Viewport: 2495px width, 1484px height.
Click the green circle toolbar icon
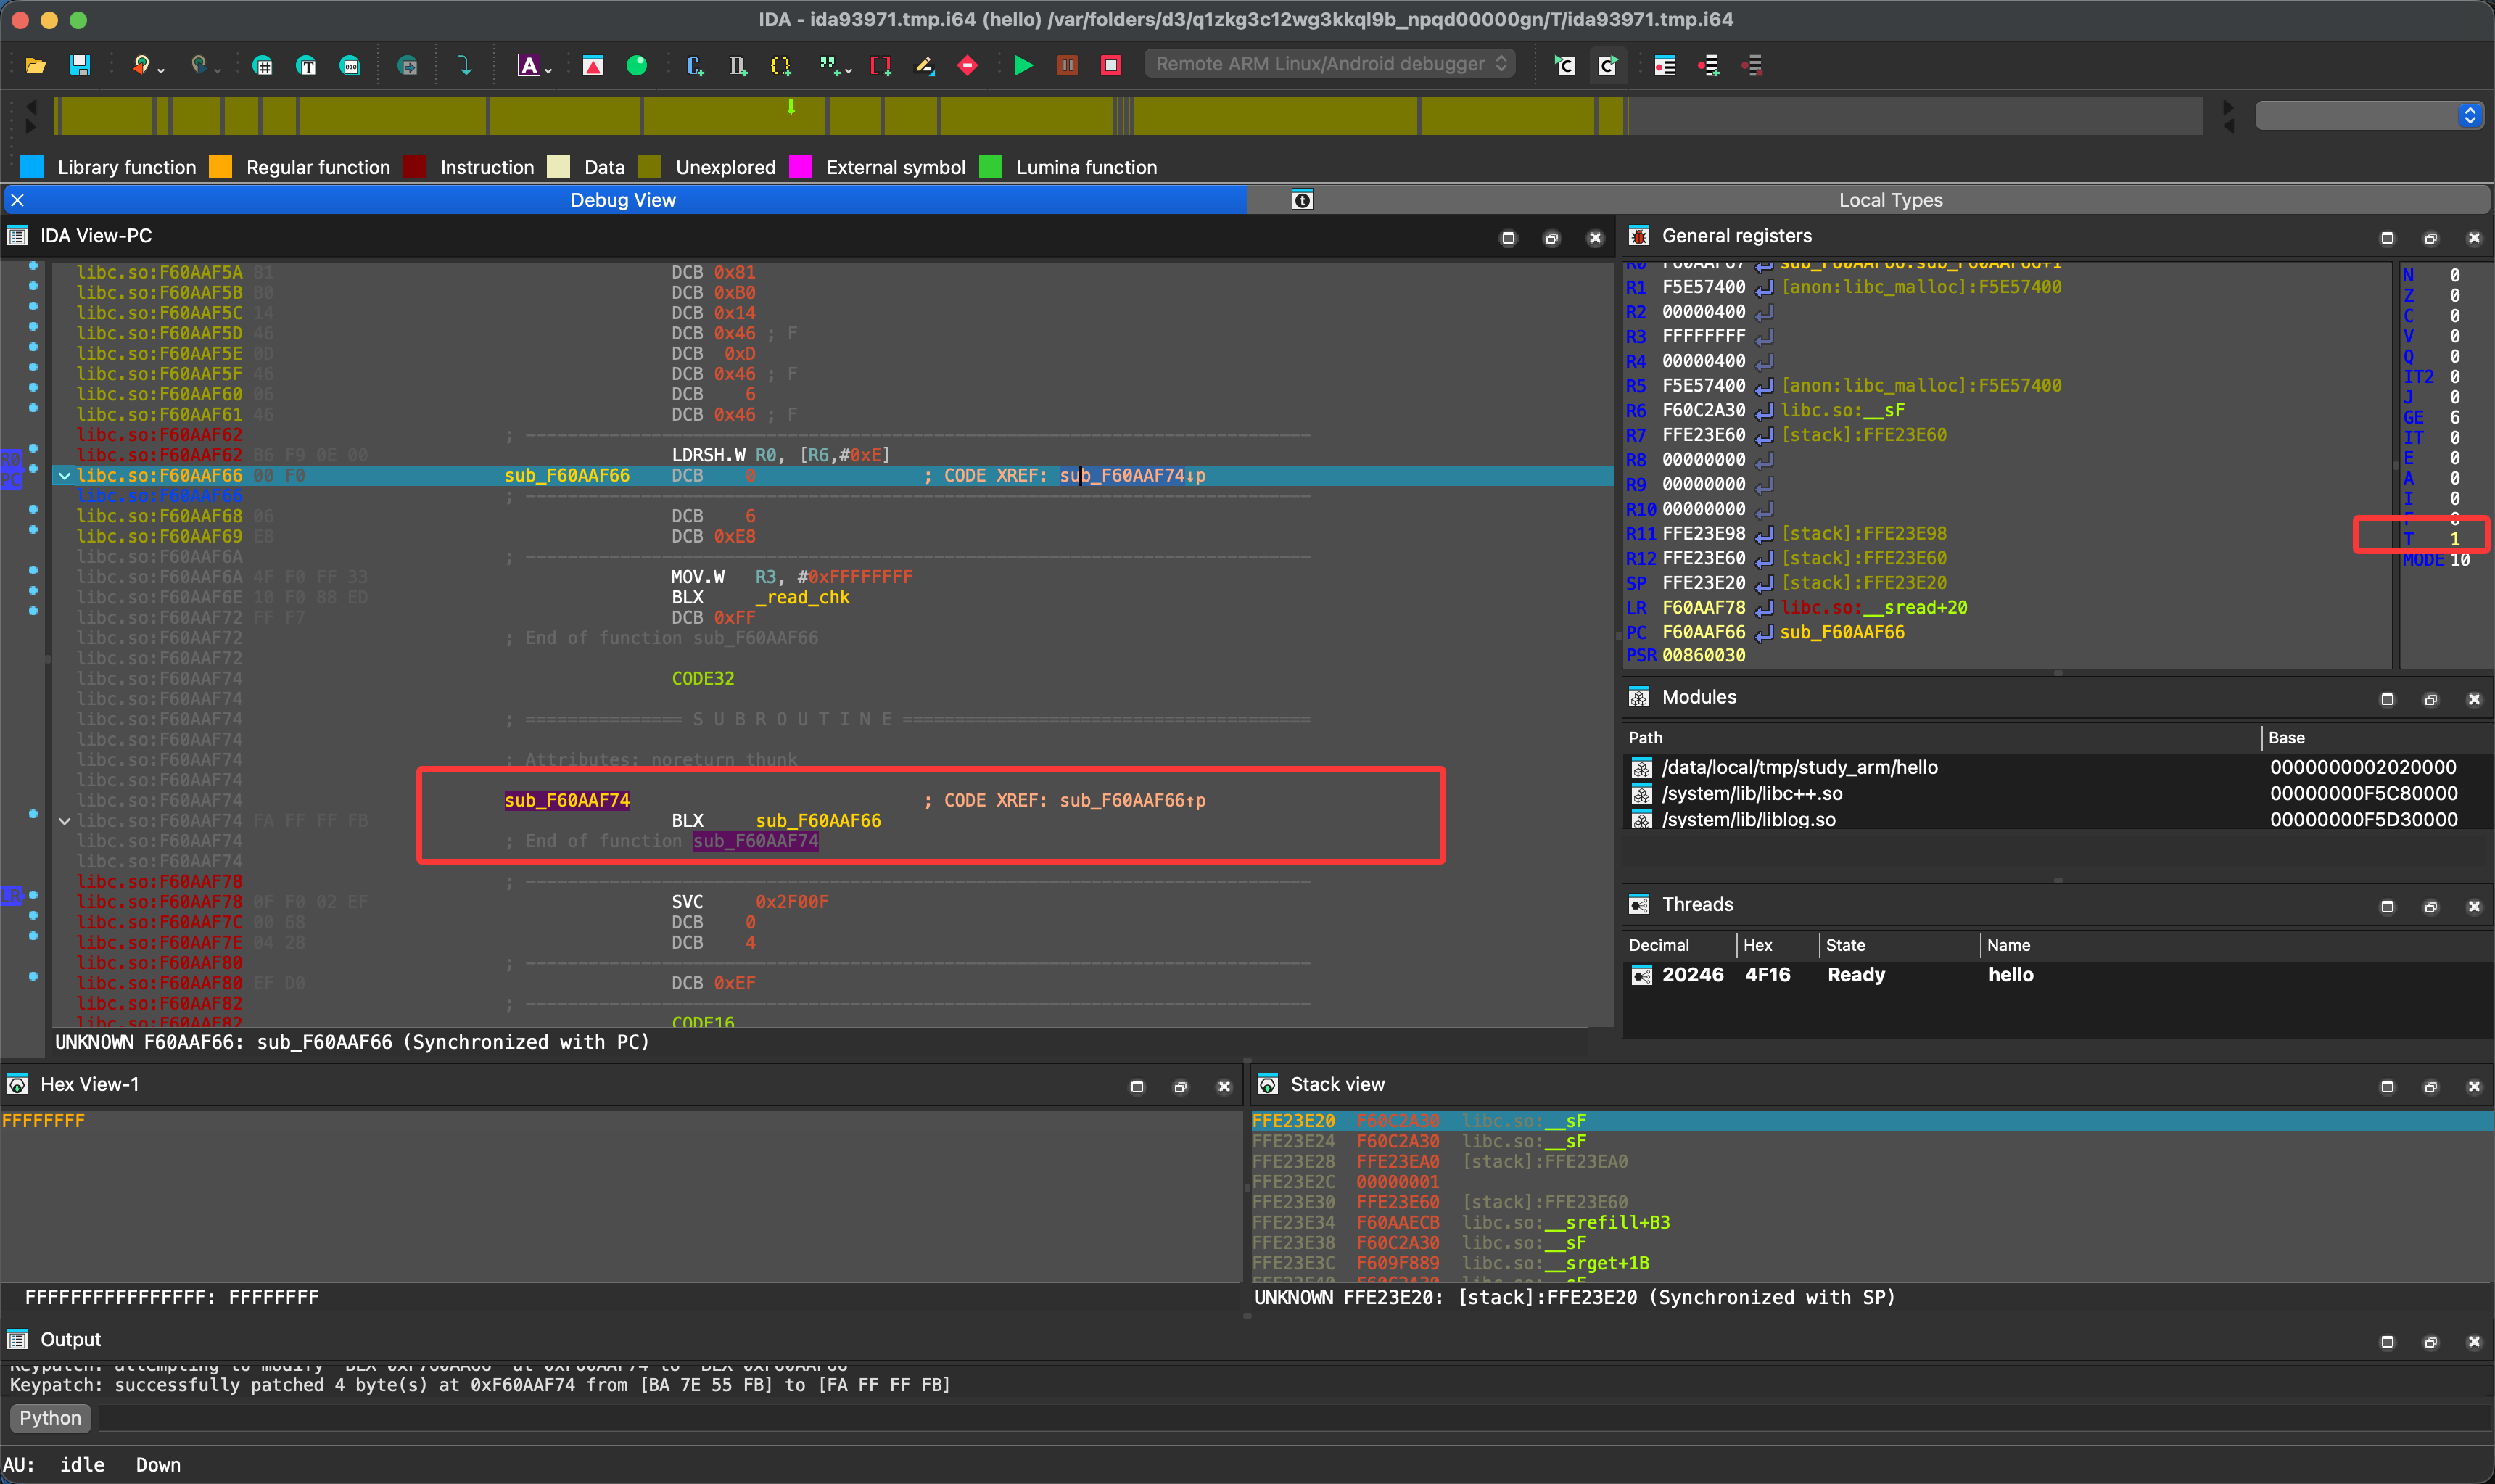[636, 66]
